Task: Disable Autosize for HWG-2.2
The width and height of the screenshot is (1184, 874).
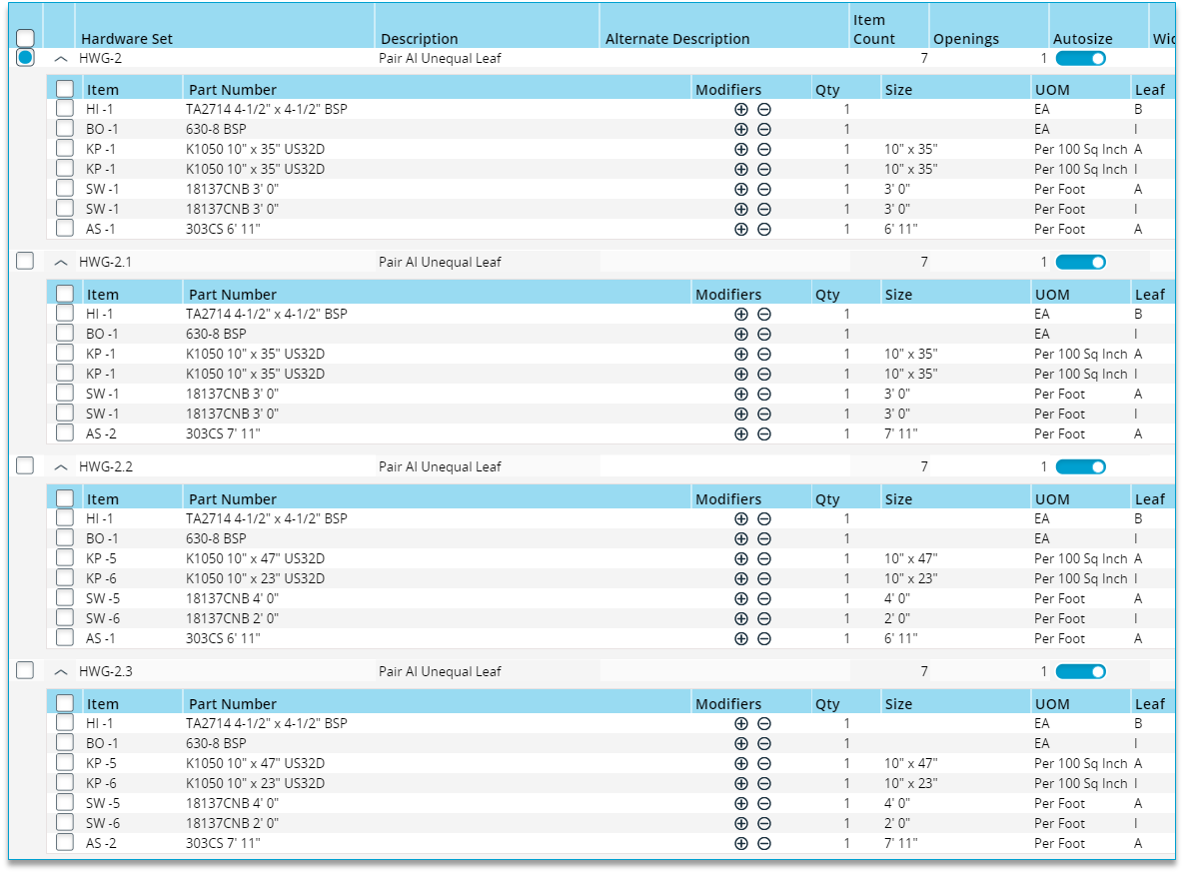Action: click(1080, 466)
